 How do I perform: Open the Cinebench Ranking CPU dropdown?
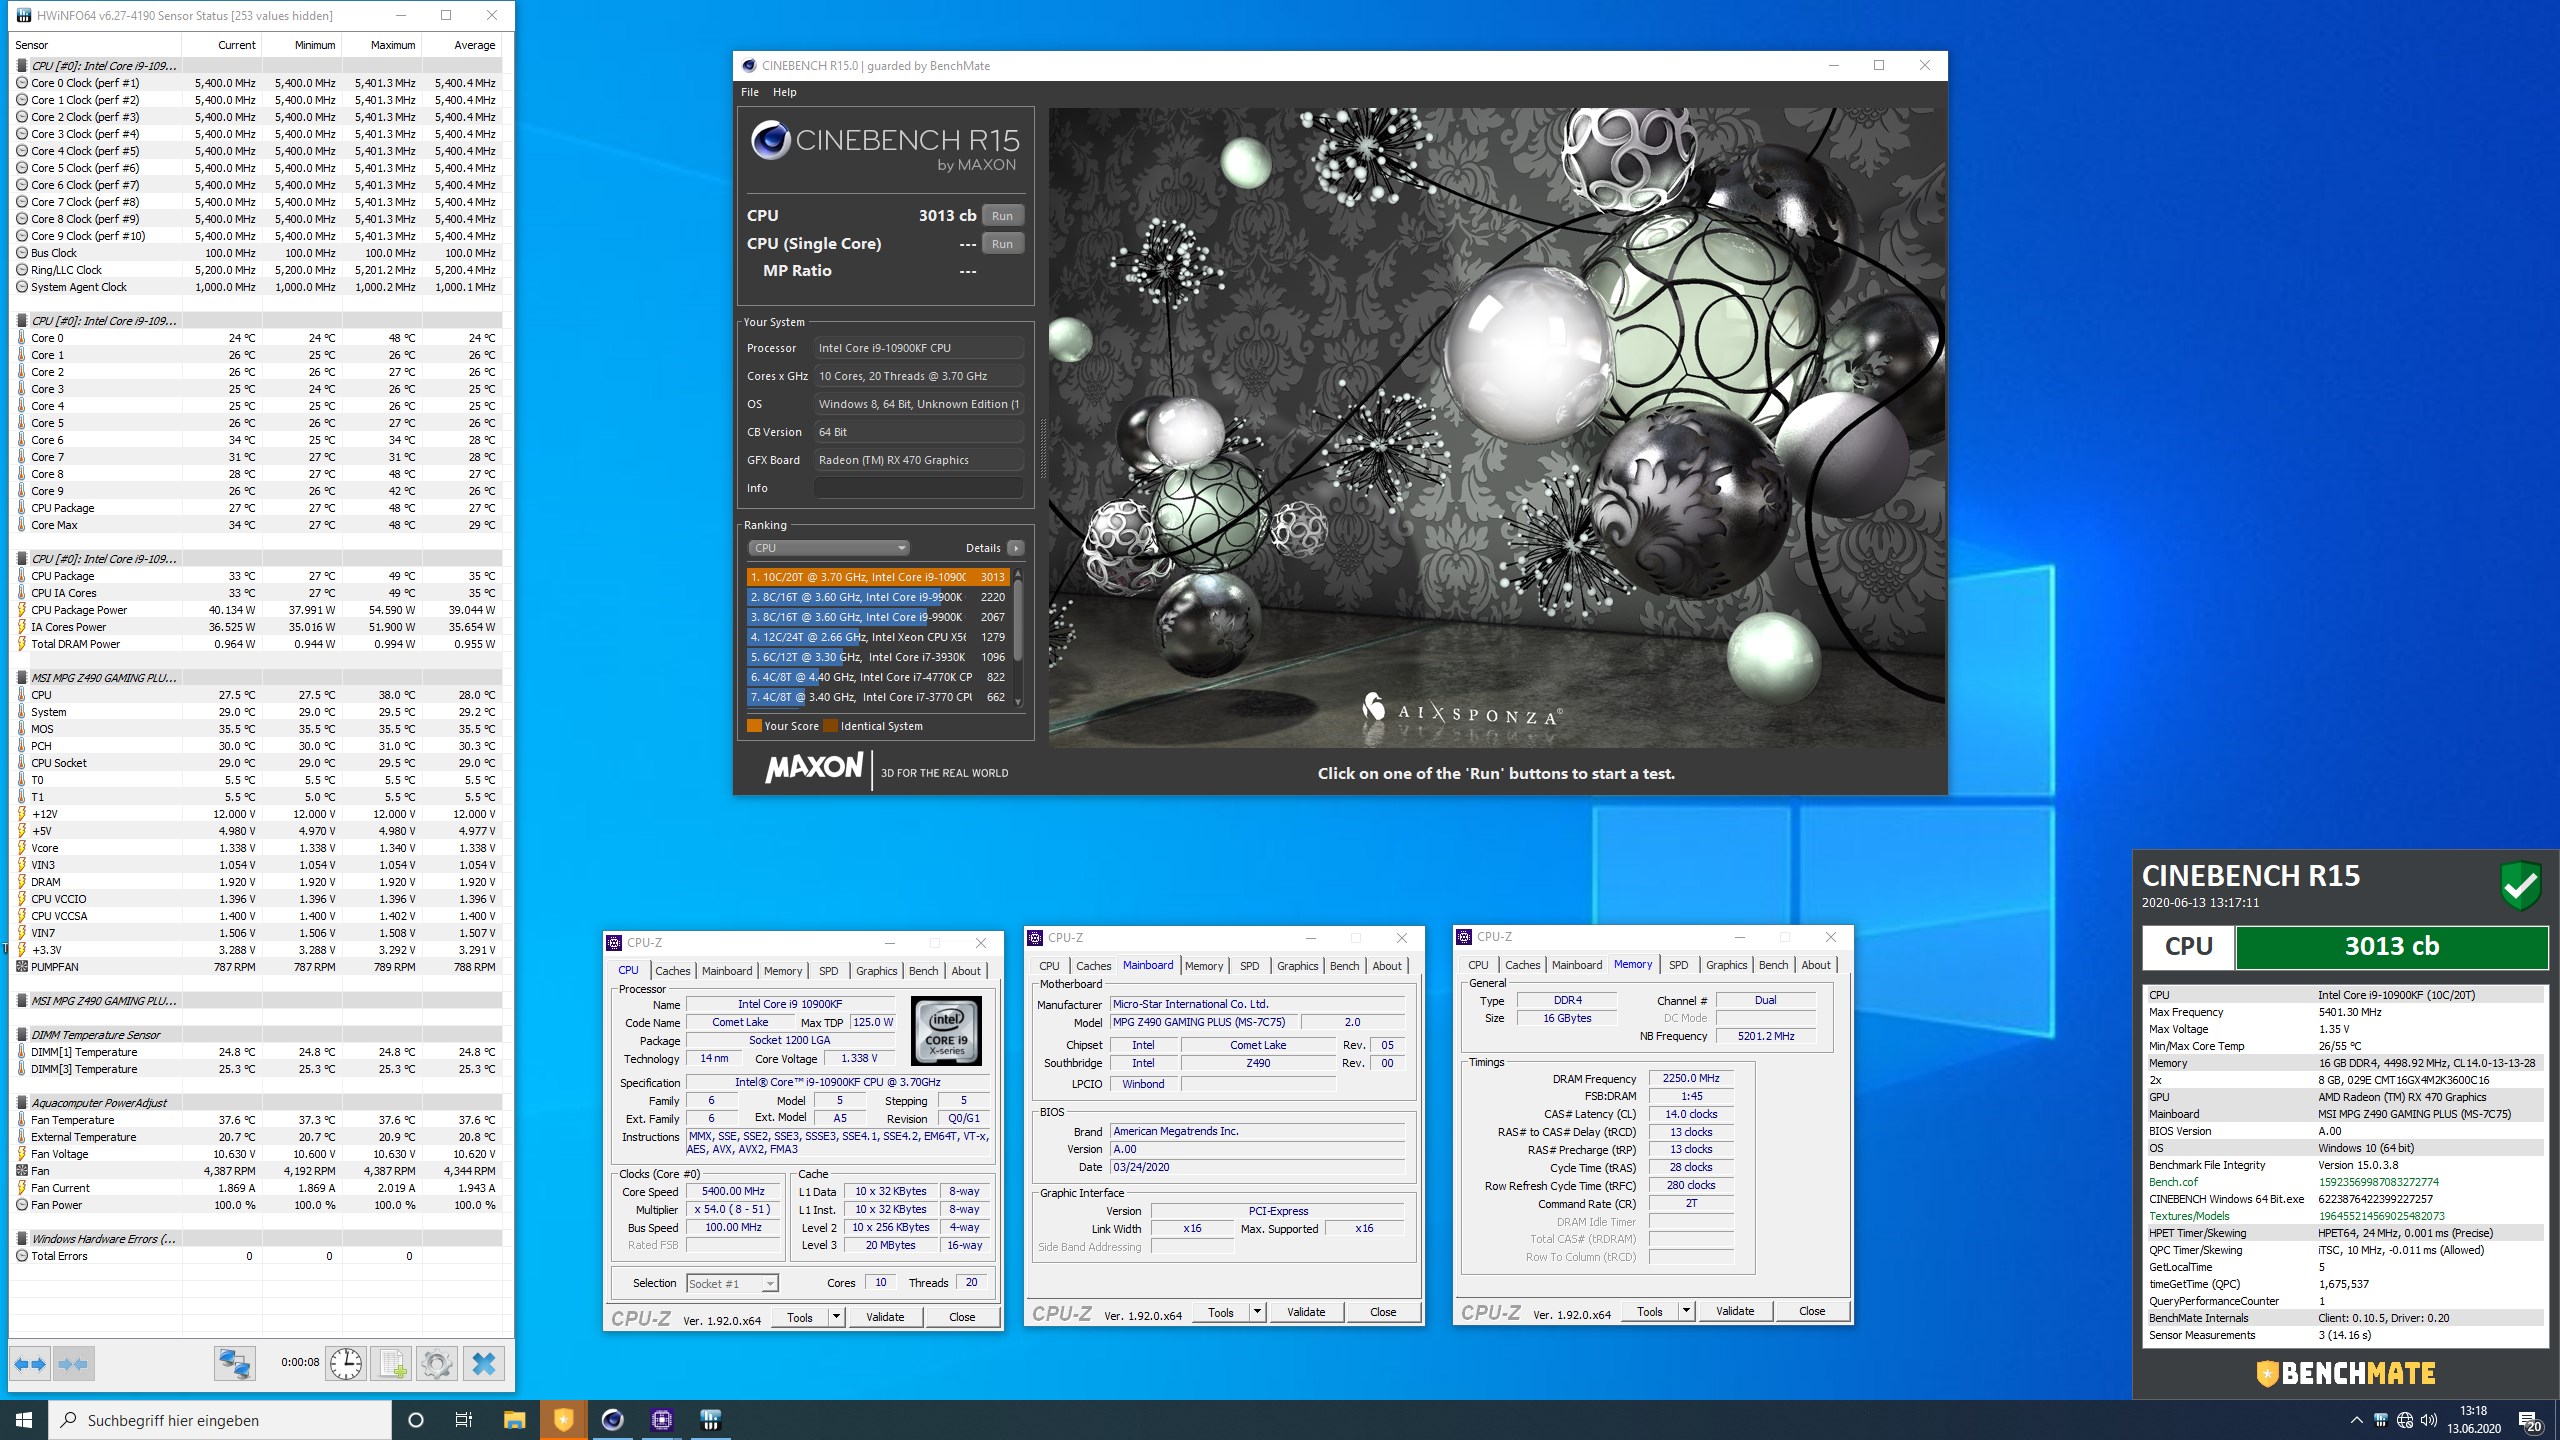(x=828, y=548)
